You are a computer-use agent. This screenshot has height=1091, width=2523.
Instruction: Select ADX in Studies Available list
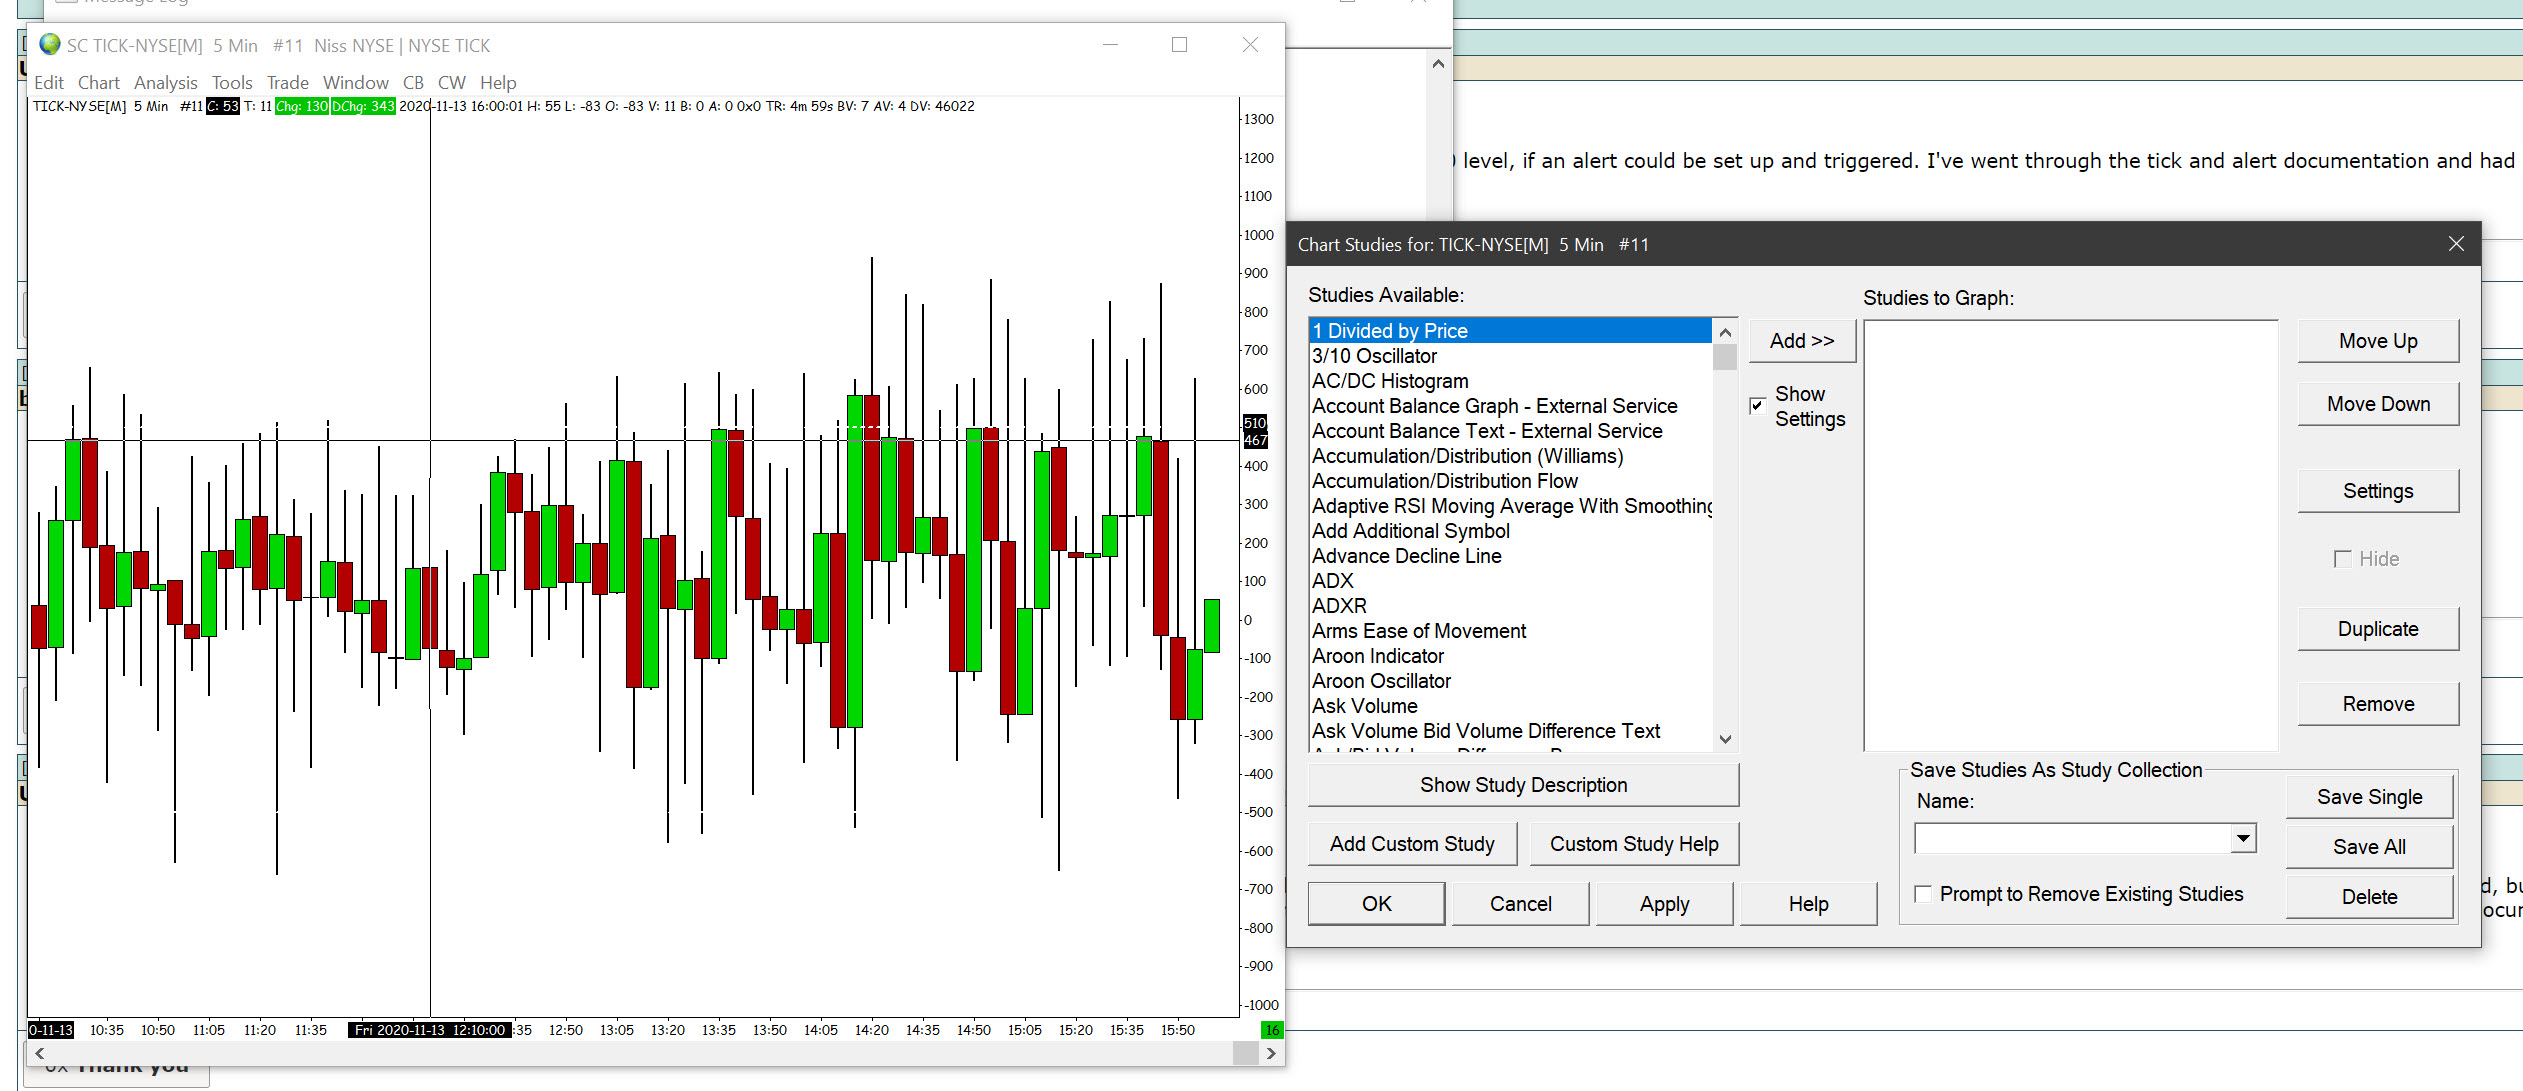(1332, 581)
